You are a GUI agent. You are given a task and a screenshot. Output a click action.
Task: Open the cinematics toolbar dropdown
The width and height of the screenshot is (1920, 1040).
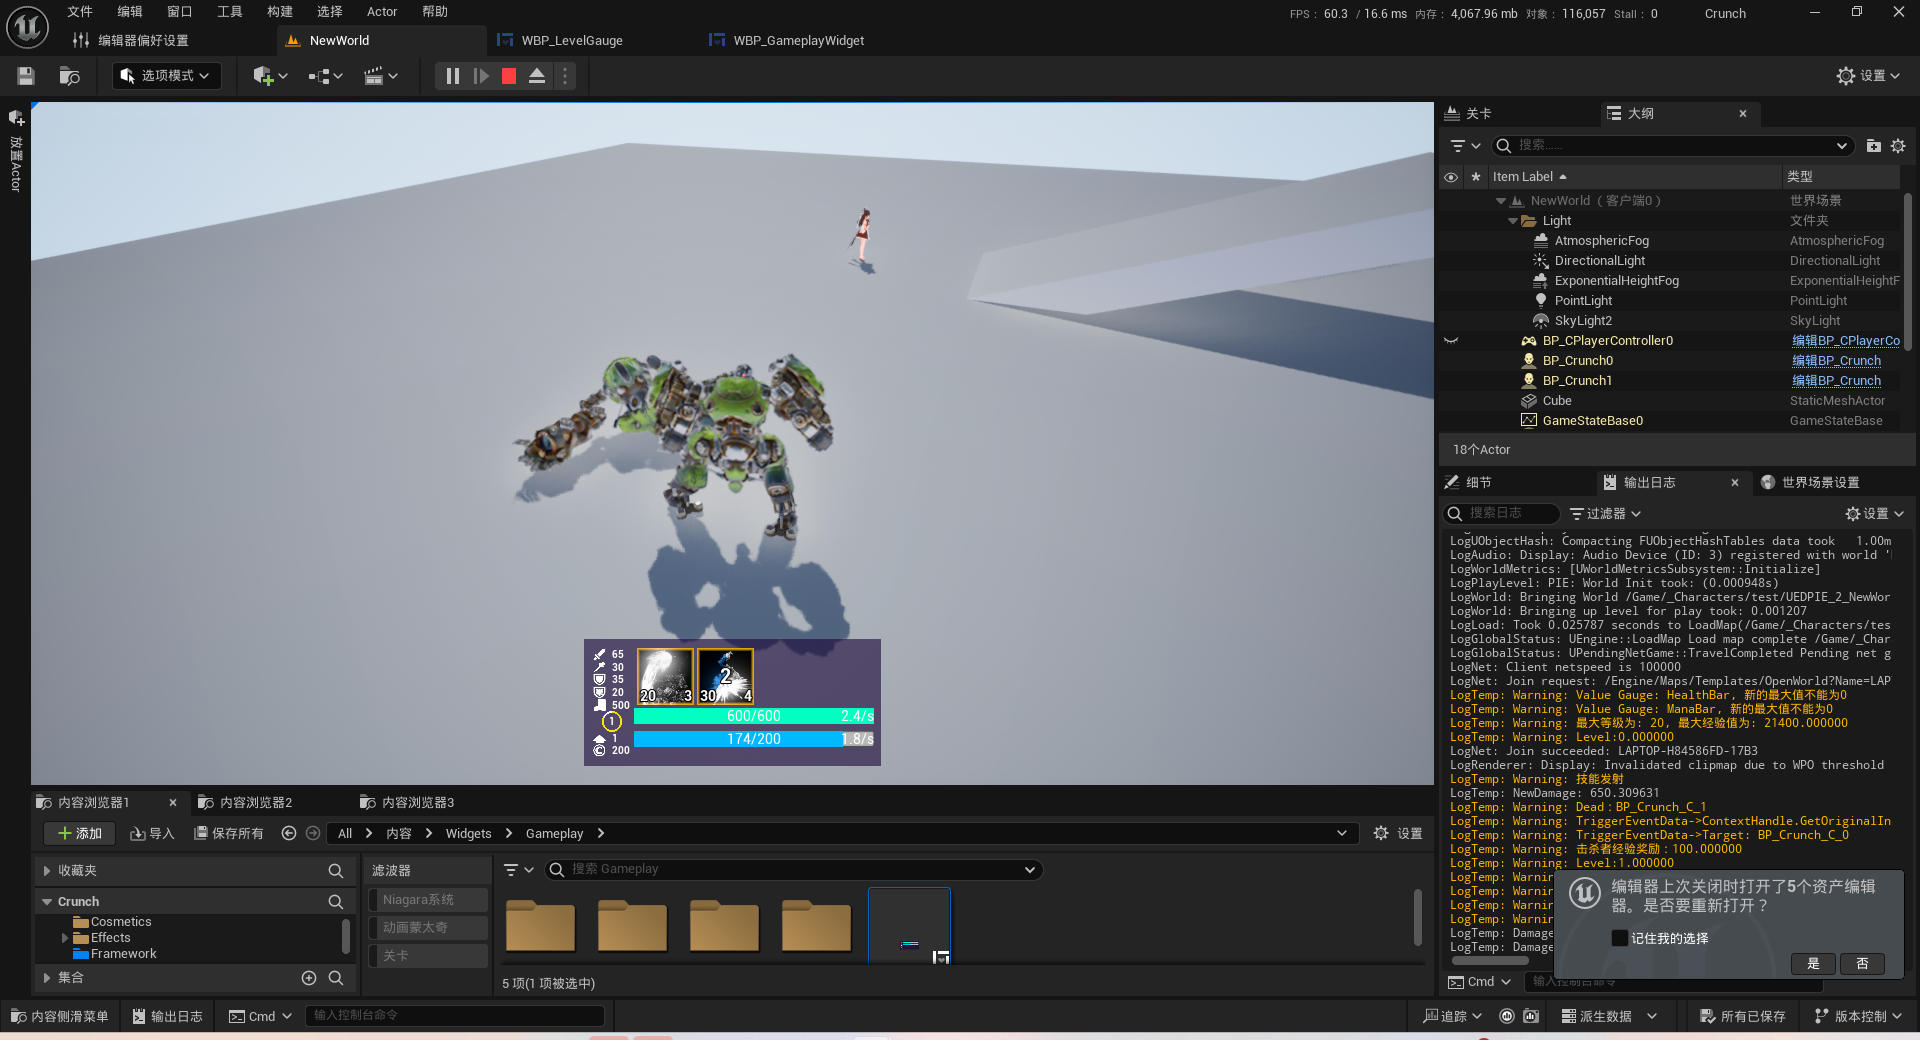(381, 76)
